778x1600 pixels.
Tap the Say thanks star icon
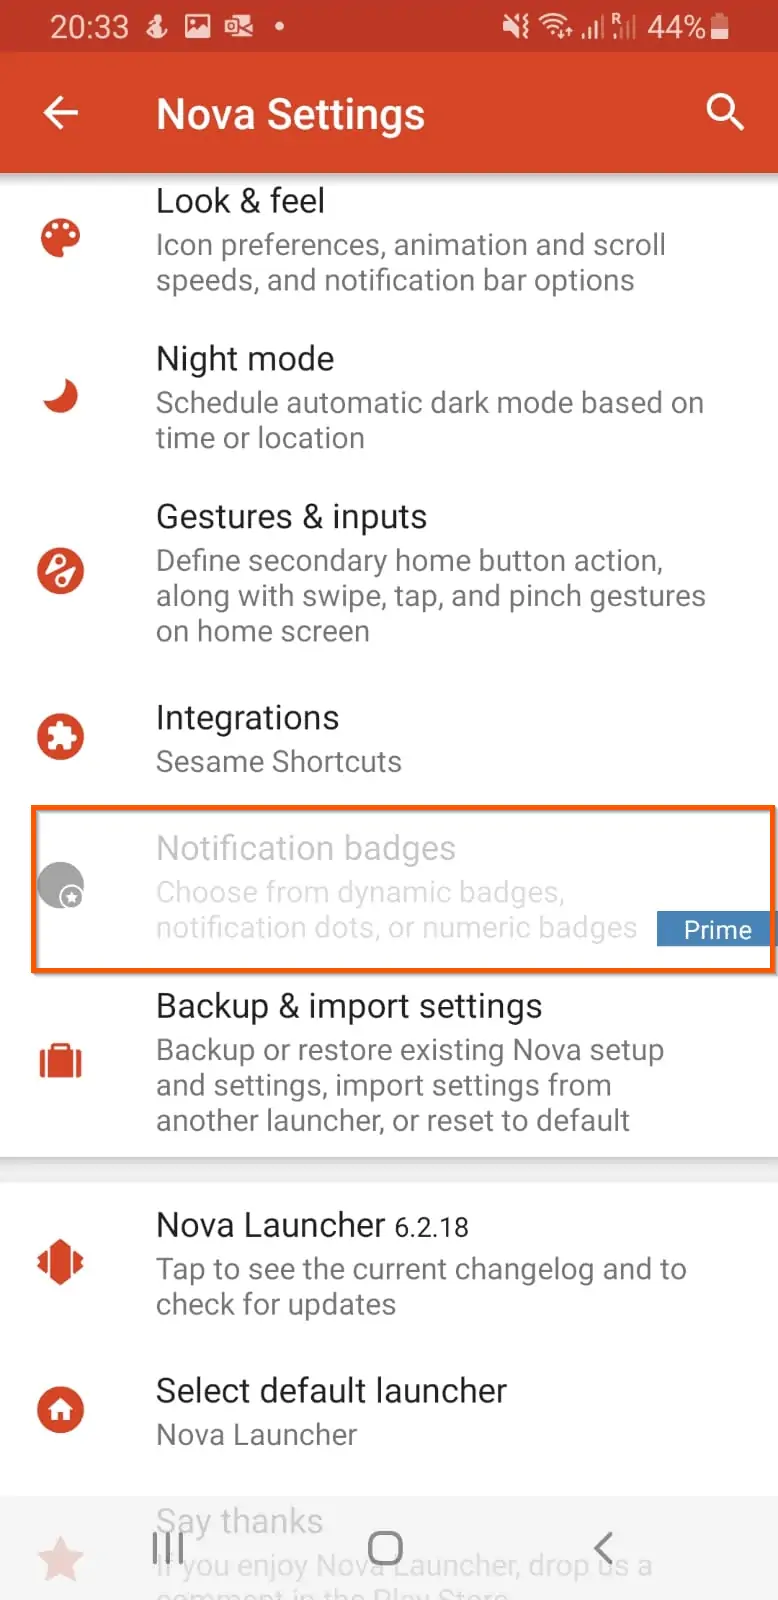click(x=60, y=1559)
